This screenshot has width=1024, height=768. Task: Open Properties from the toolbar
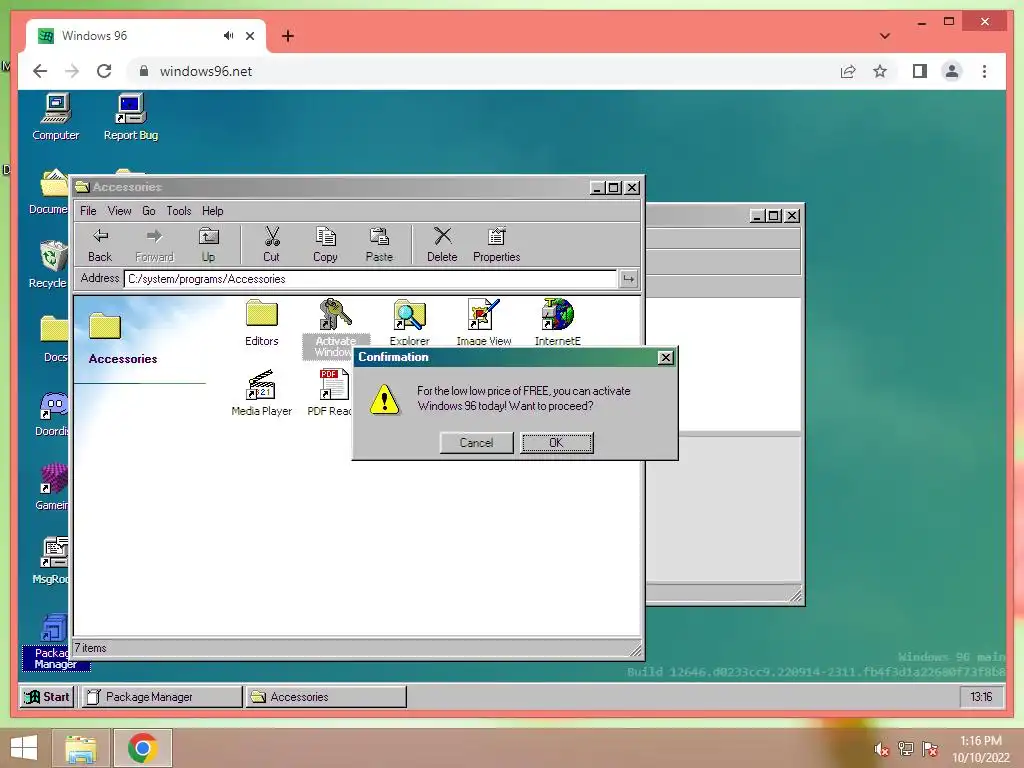click(x=496, y=245)
